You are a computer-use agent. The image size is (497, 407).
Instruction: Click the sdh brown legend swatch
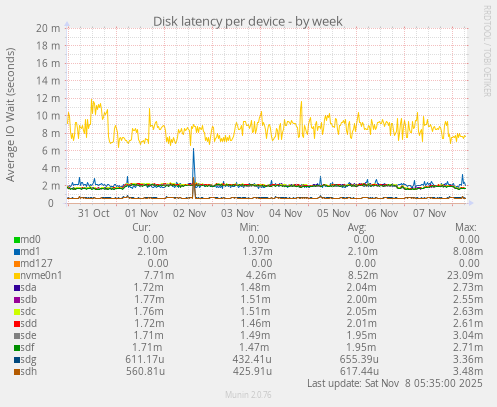pos(17,372)
